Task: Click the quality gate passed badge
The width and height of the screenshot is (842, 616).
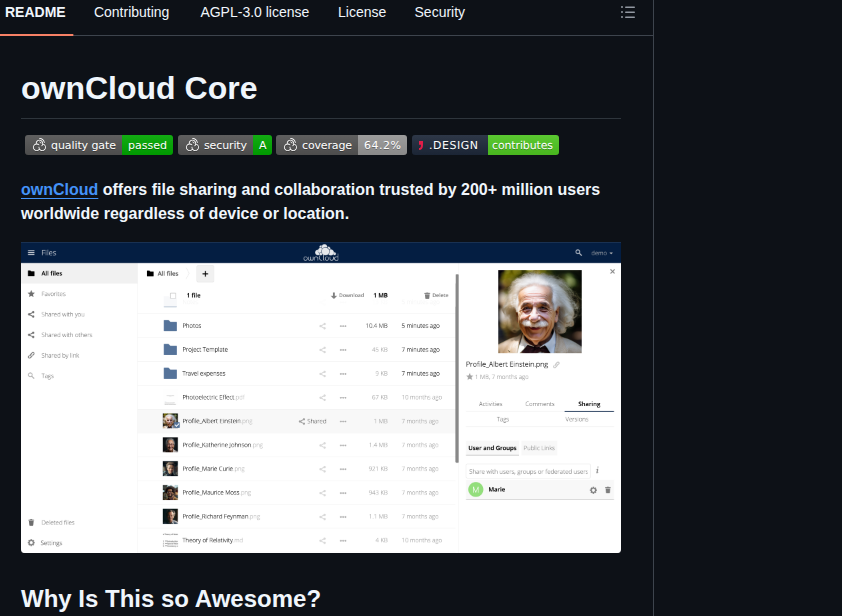Action: click(99, 145)
